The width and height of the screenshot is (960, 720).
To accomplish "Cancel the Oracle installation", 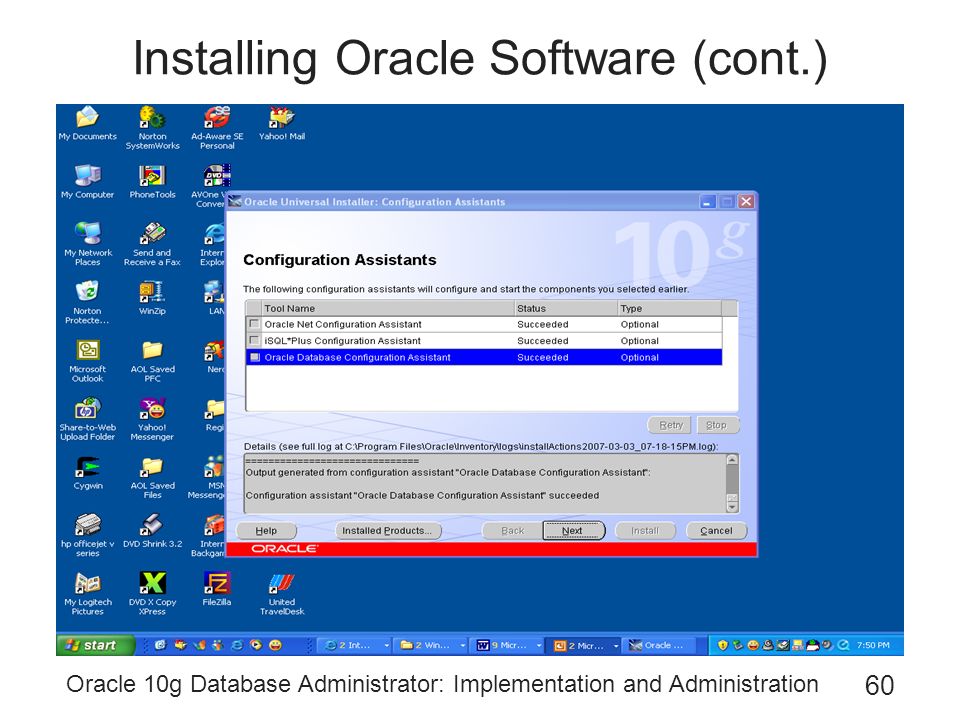I will click(716, 531).
